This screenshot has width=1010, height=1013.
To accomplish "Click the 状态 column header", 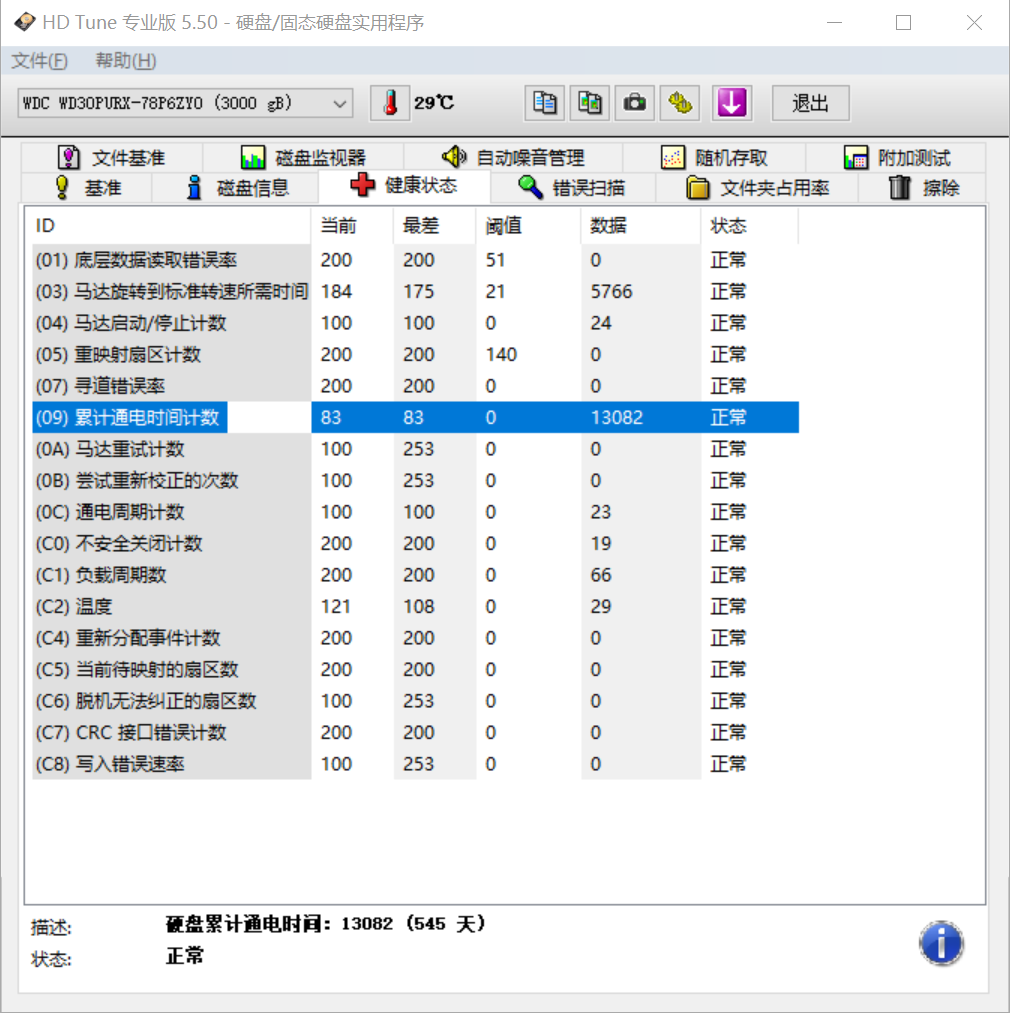I will tap(750, 225).
